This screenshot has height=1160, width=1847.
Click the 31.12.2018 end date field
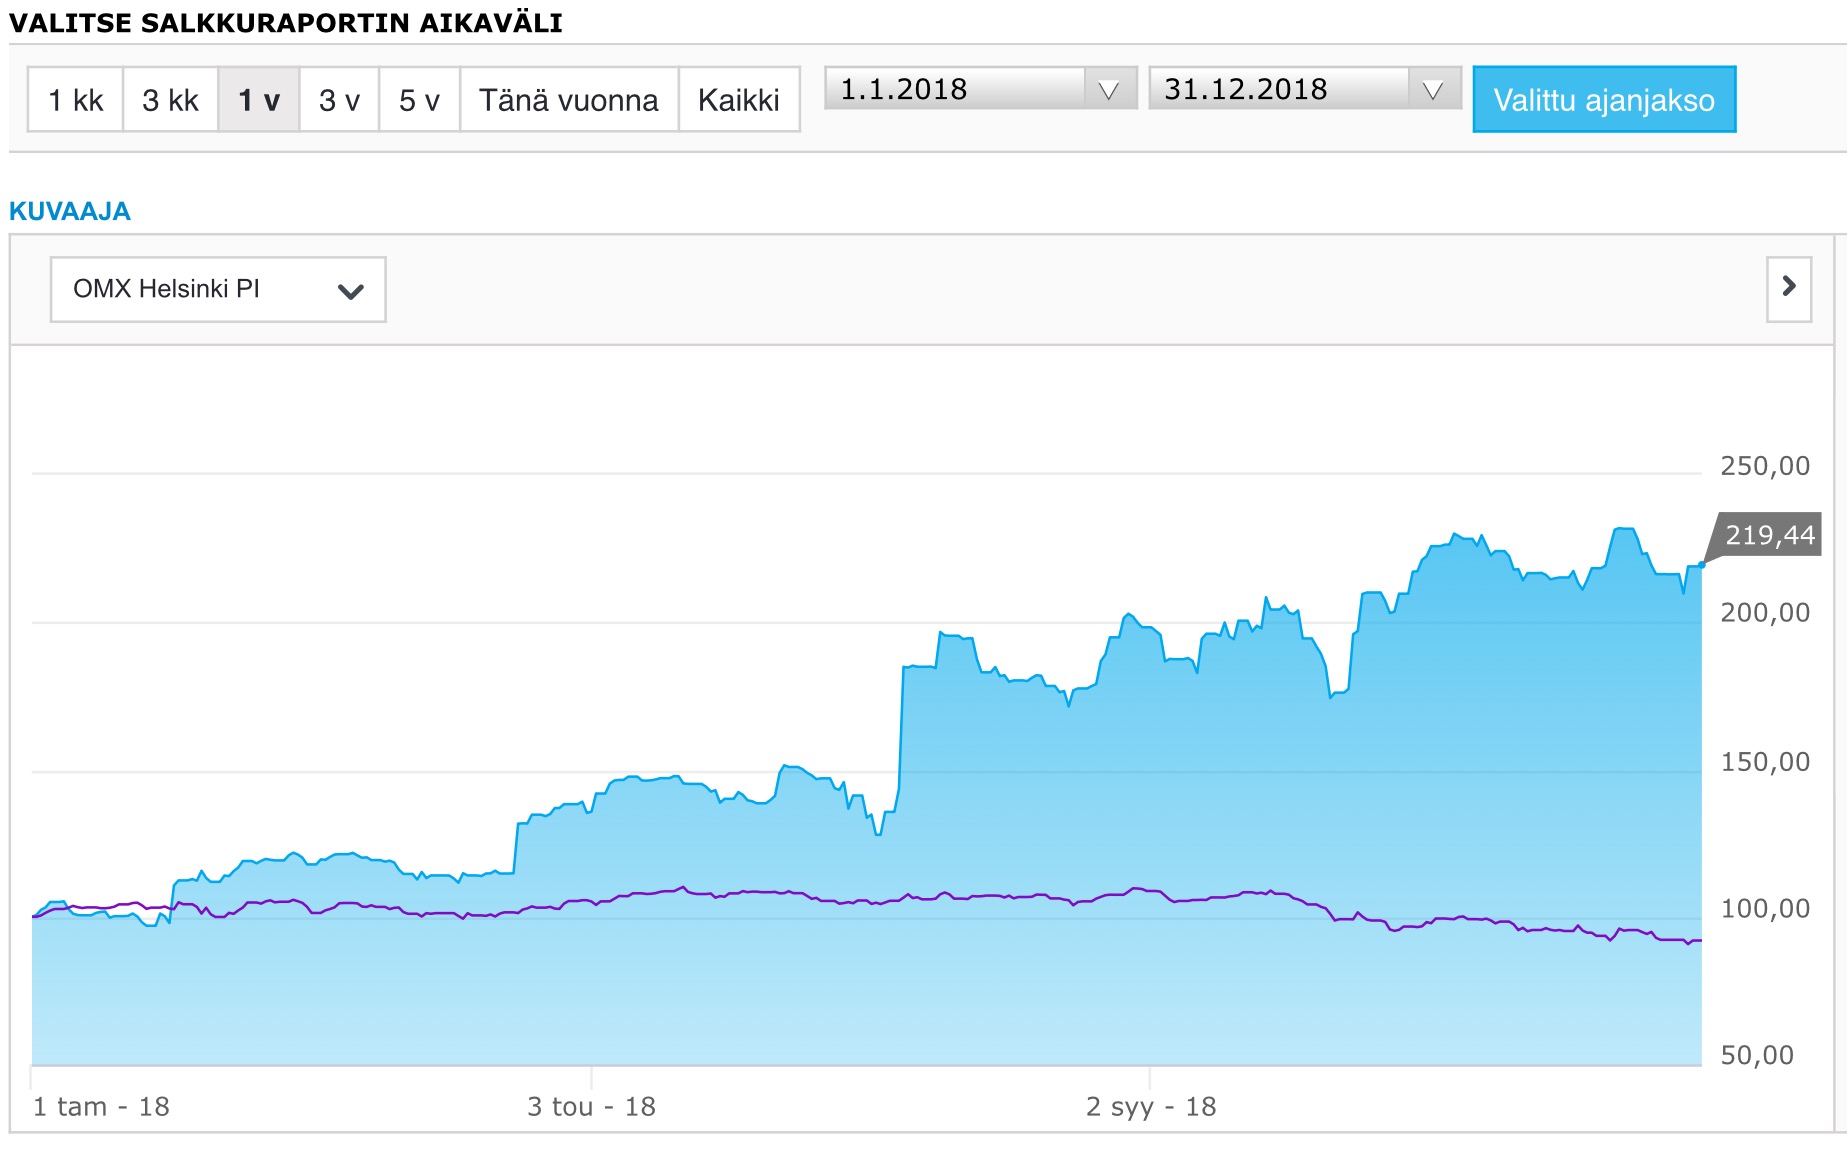(1278, 90)
